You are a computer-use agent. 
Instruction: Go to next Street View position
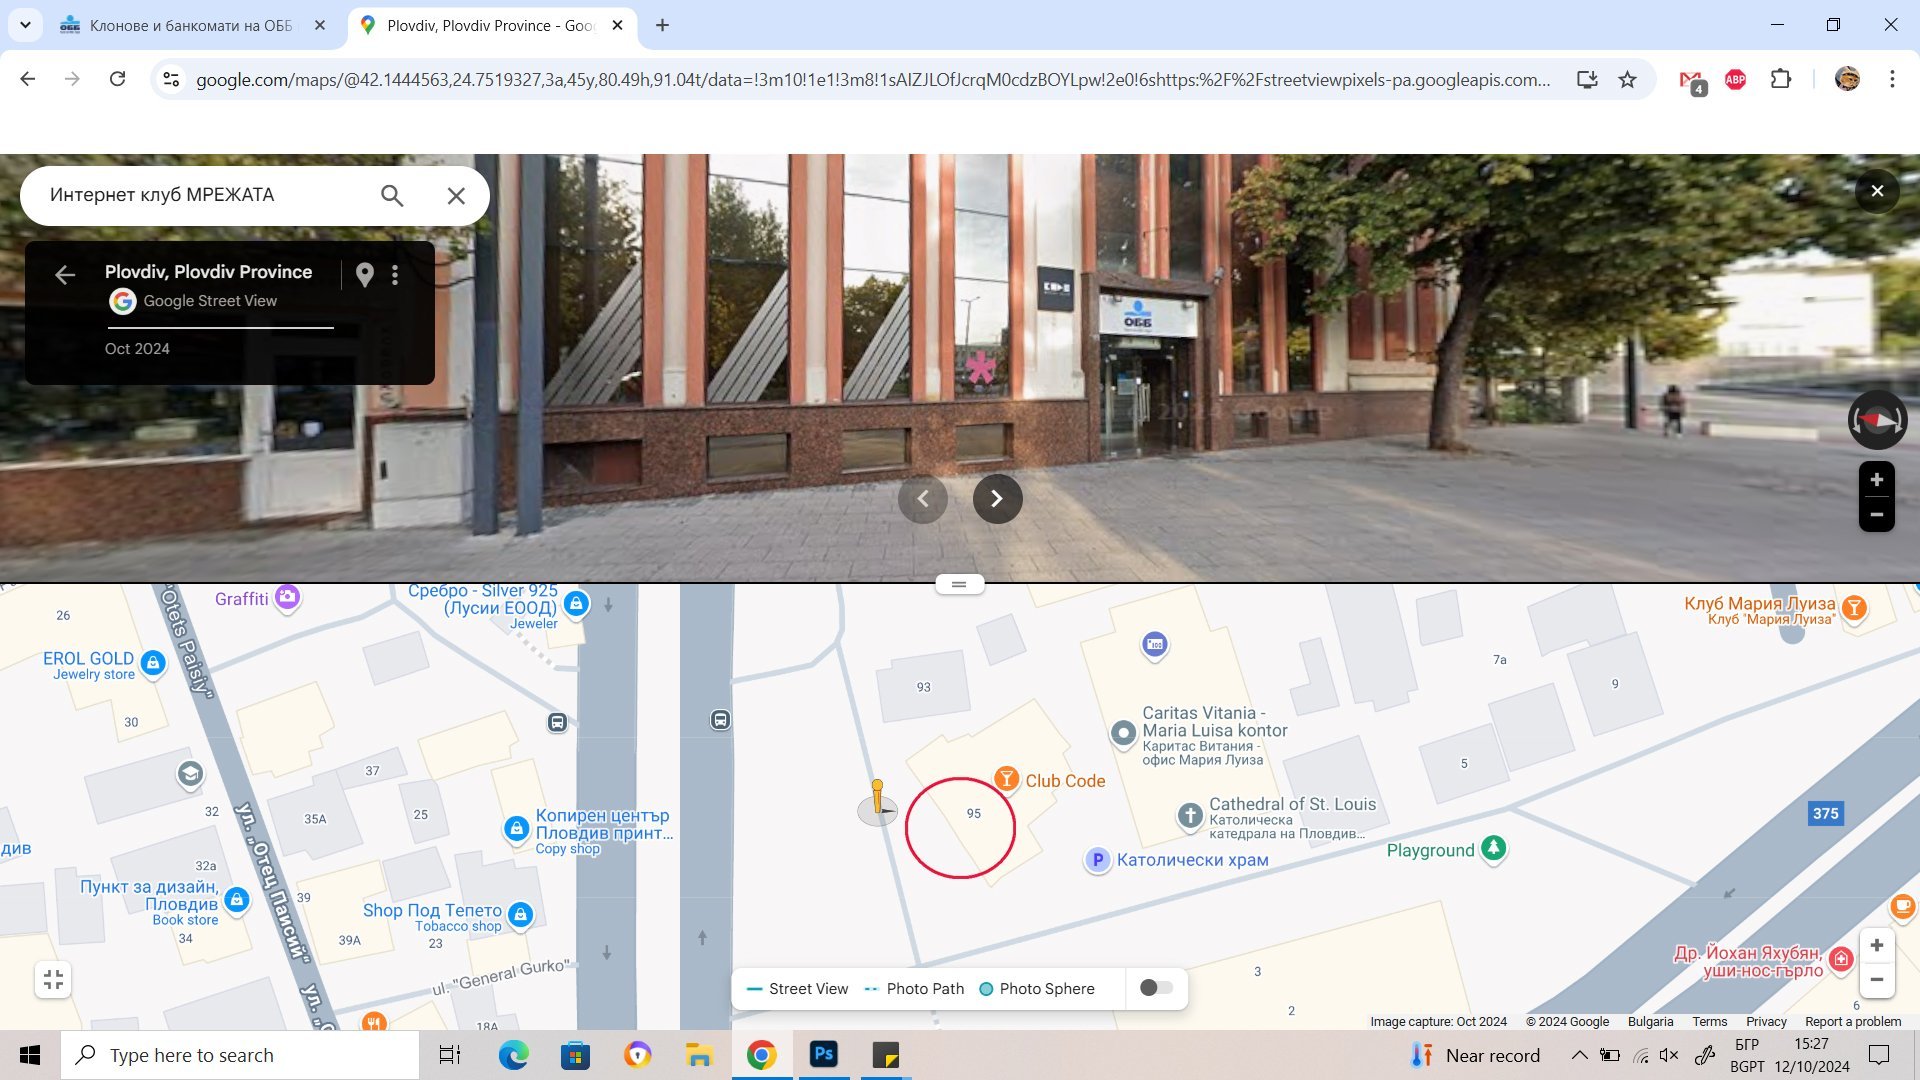click(x=997, y=499)
